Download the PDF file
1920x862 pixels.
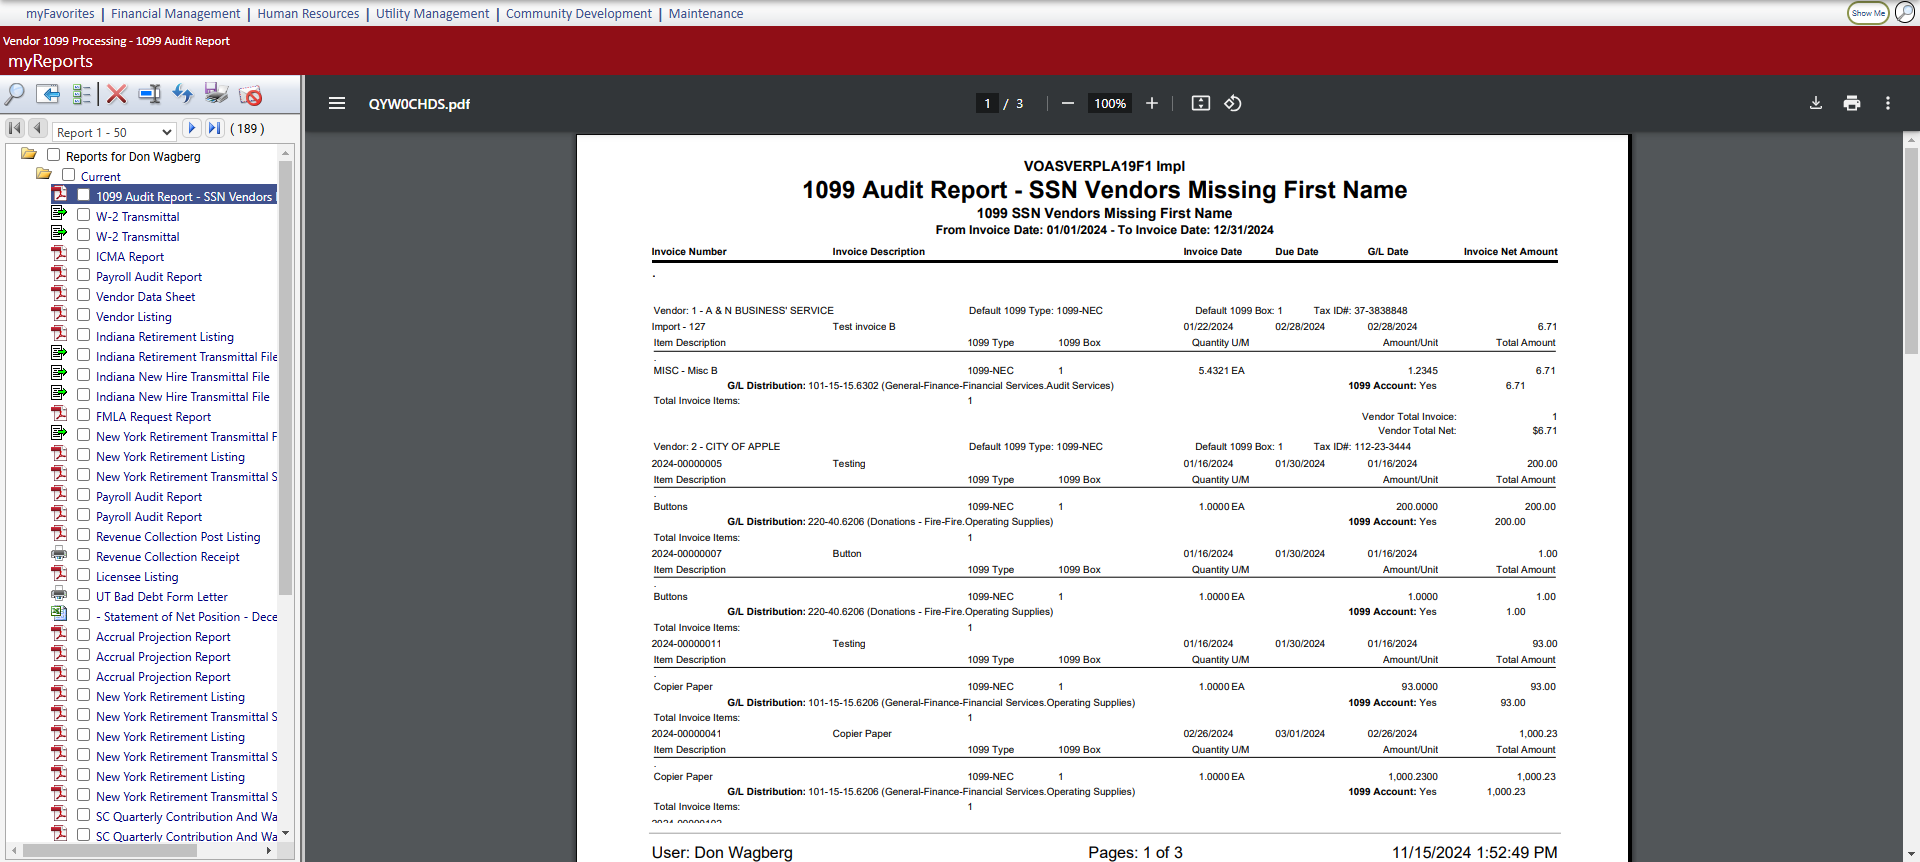pos(1816,103)
